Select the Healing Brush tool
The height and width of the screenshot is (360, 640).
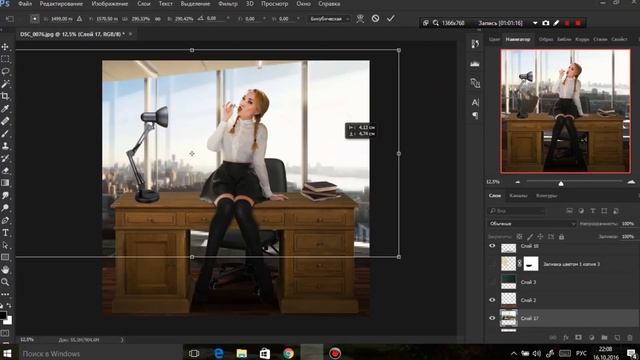click(x=5, y=121)
